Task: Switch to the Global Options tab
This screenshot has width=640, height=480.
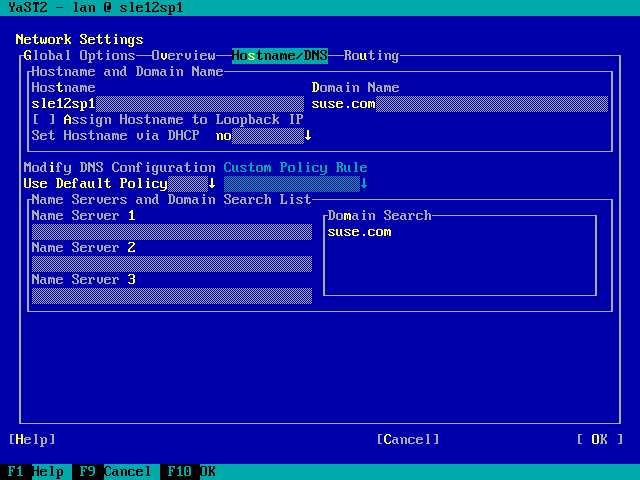Action: [x=79, y=56]
